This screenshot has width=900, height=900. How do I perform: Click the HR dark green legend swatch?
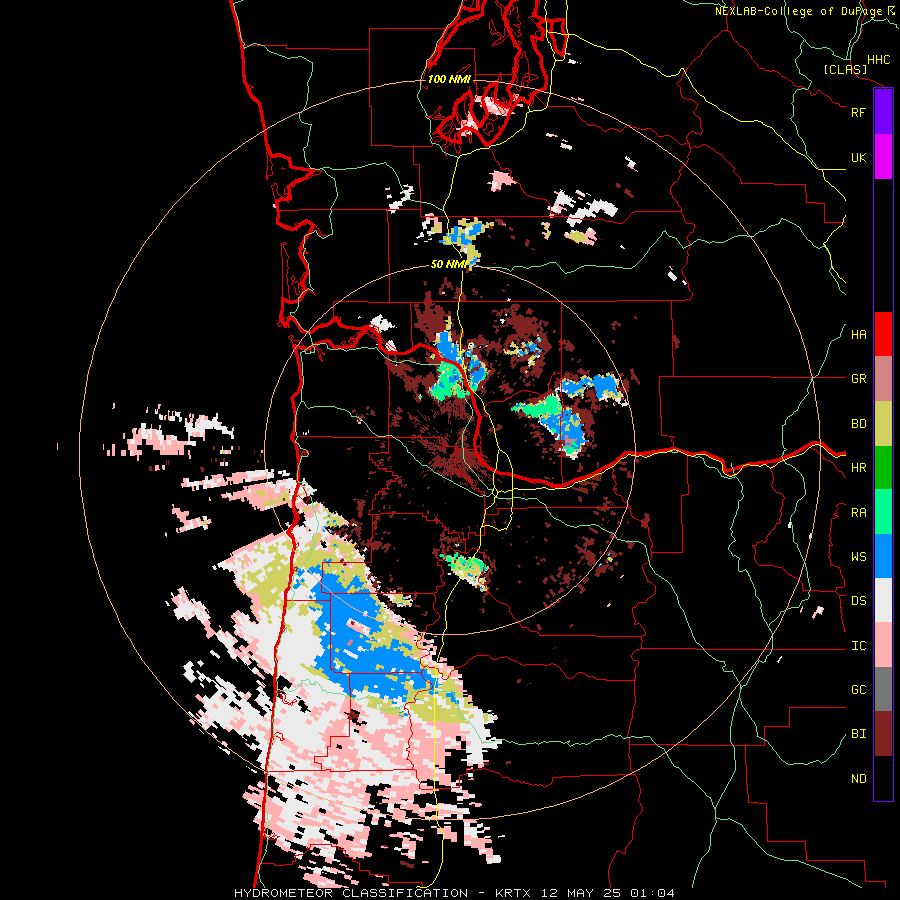883,468
